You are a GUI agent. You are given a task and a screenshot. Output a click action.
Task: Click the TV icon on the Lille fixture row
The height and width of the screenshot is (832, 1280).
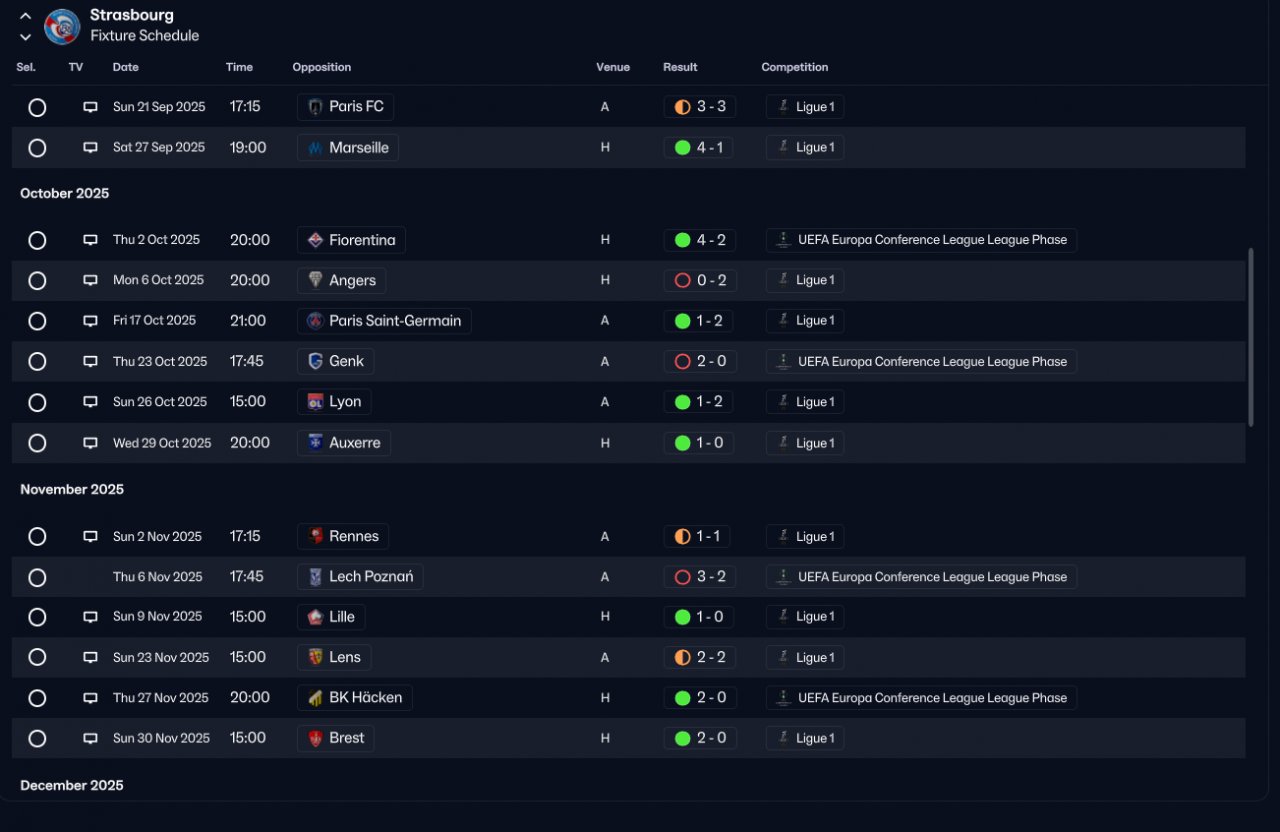(x=90, y=617)
